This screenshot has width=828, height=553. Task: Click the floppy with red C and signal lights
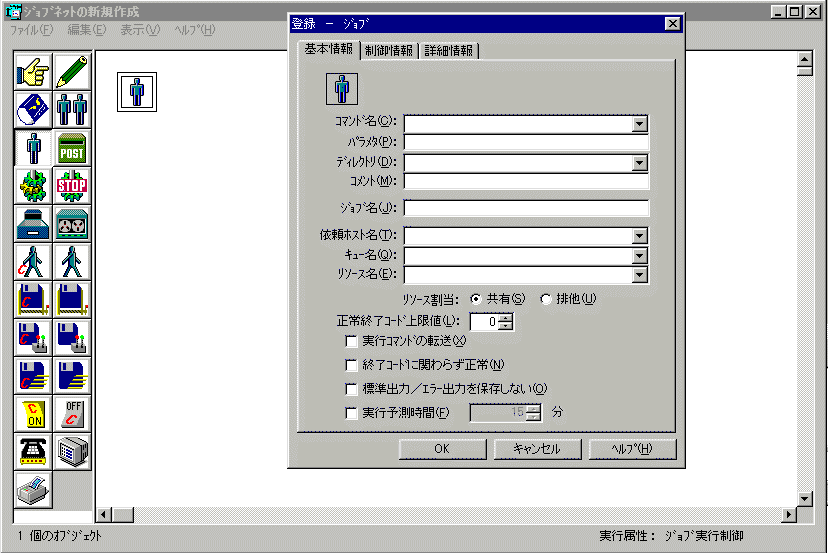(x=33, y=338)
